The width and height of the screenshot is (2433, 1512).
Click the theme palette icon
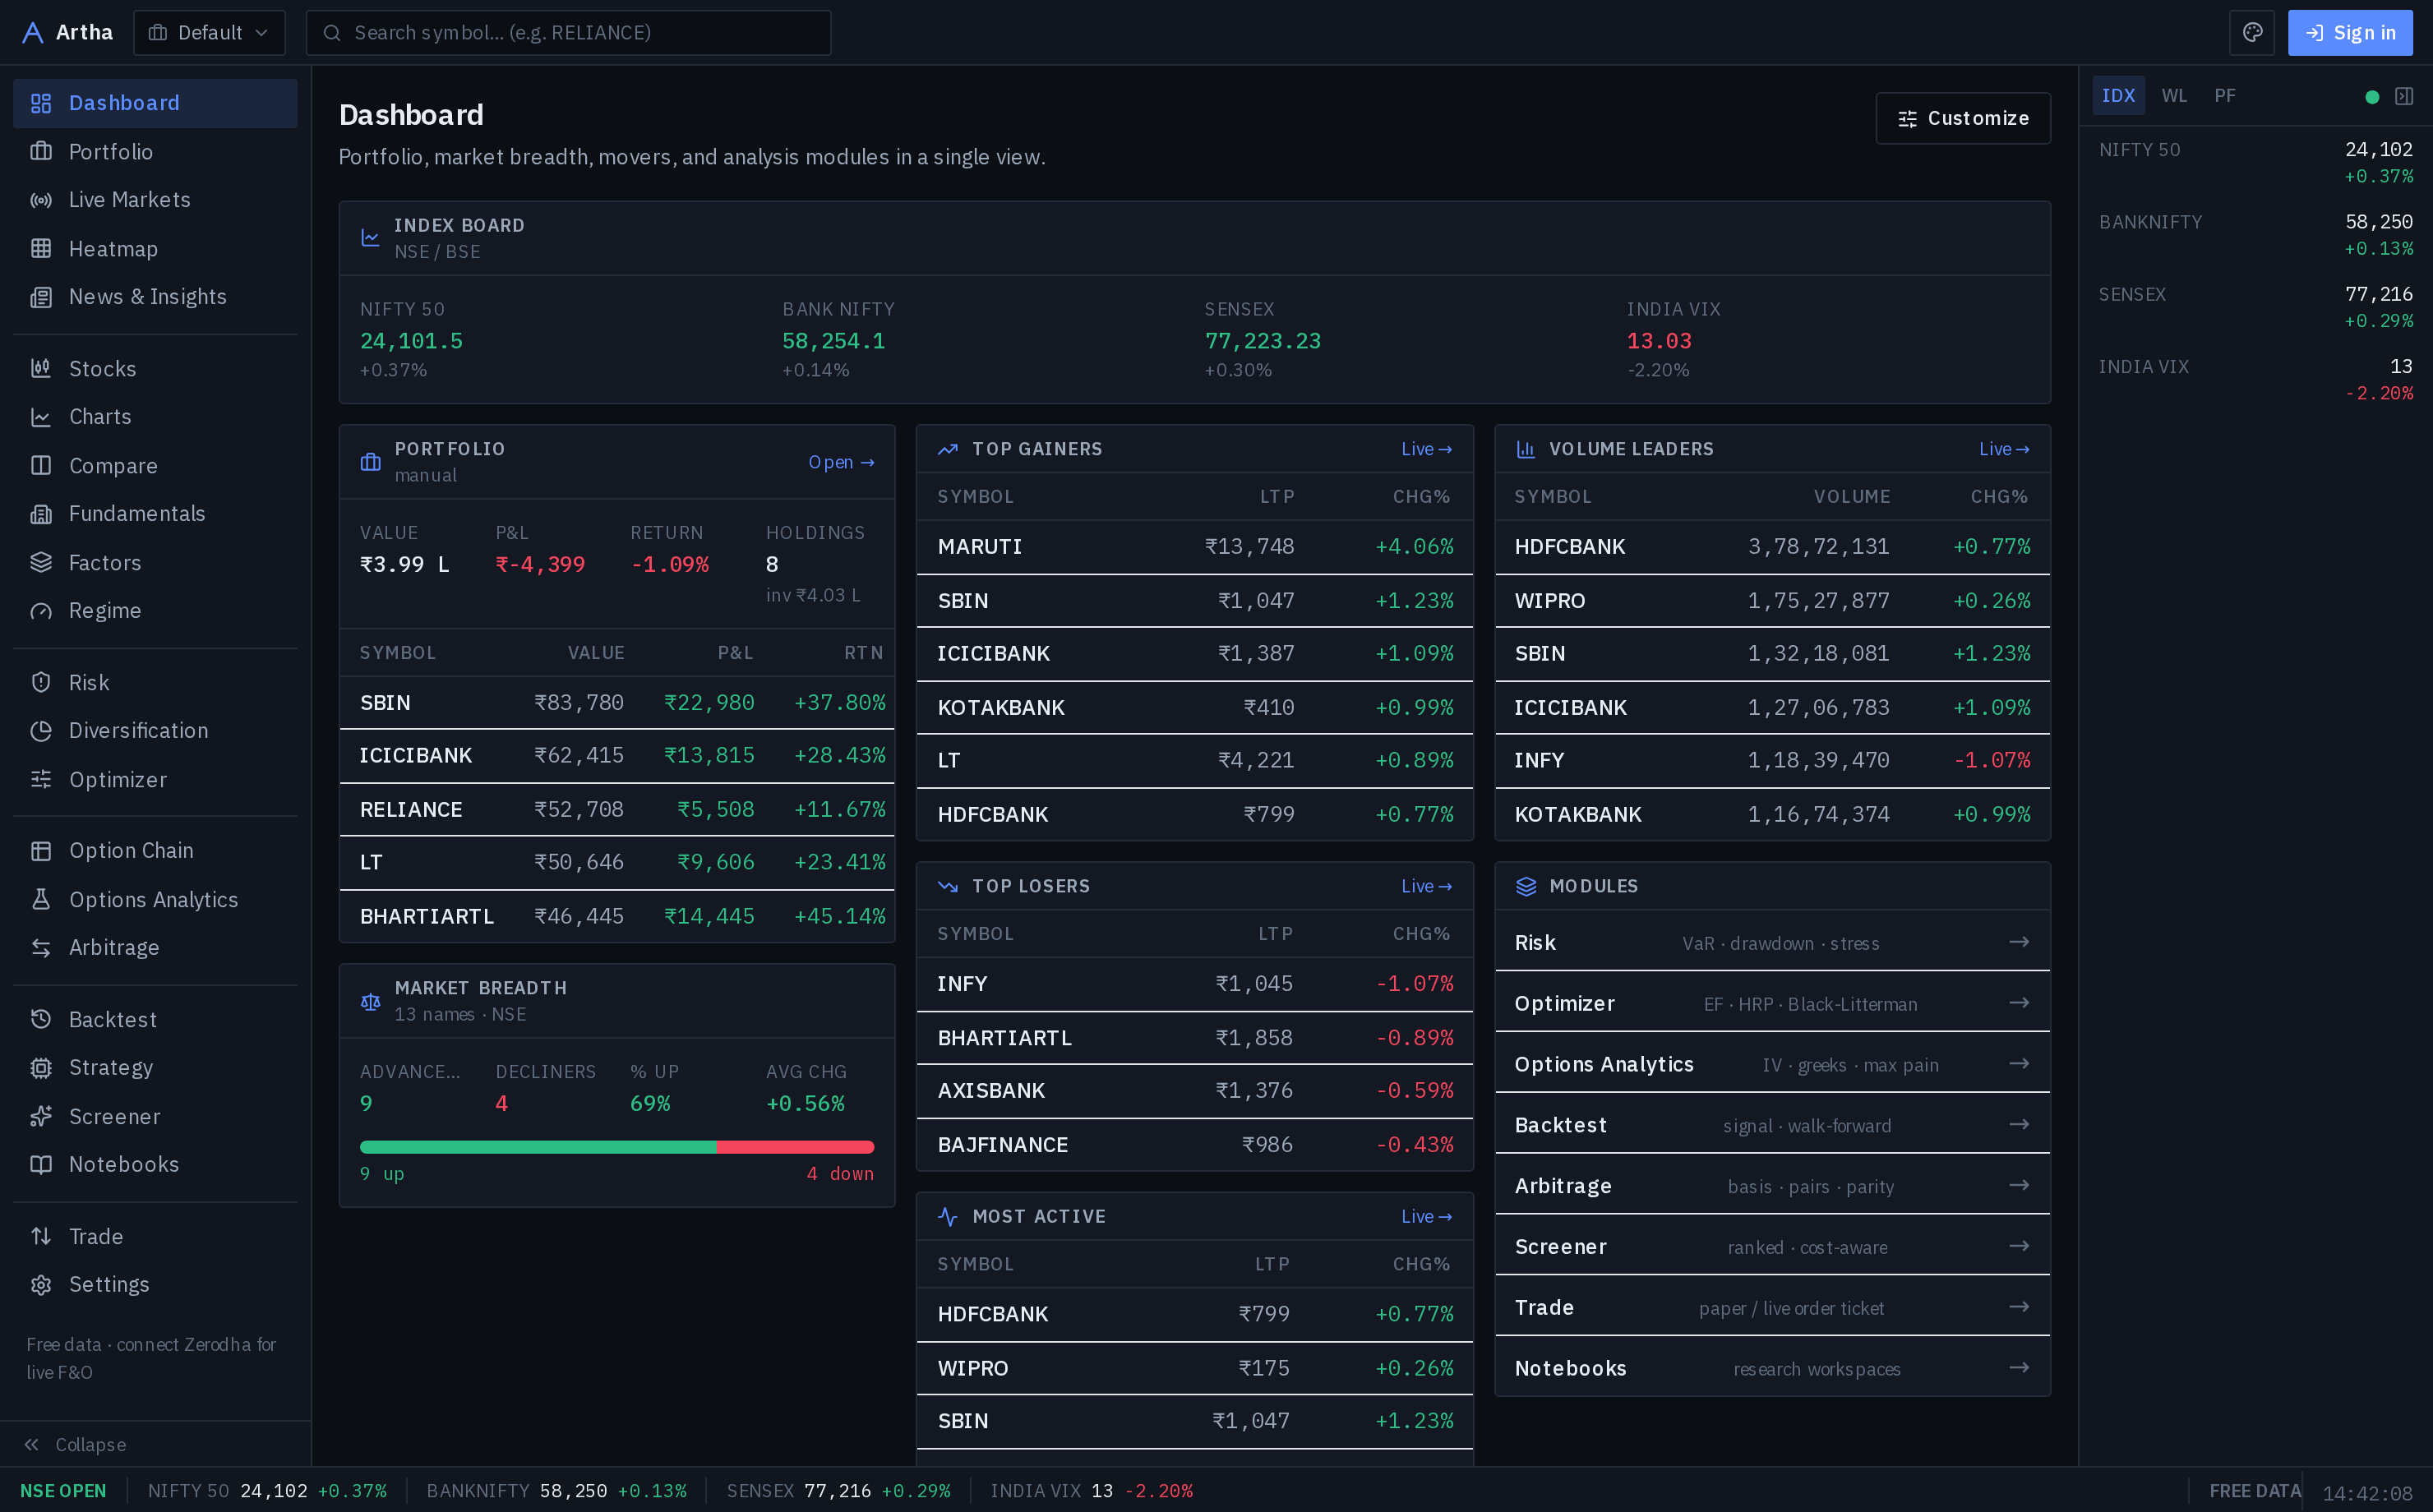click(x=2252, y=33)
